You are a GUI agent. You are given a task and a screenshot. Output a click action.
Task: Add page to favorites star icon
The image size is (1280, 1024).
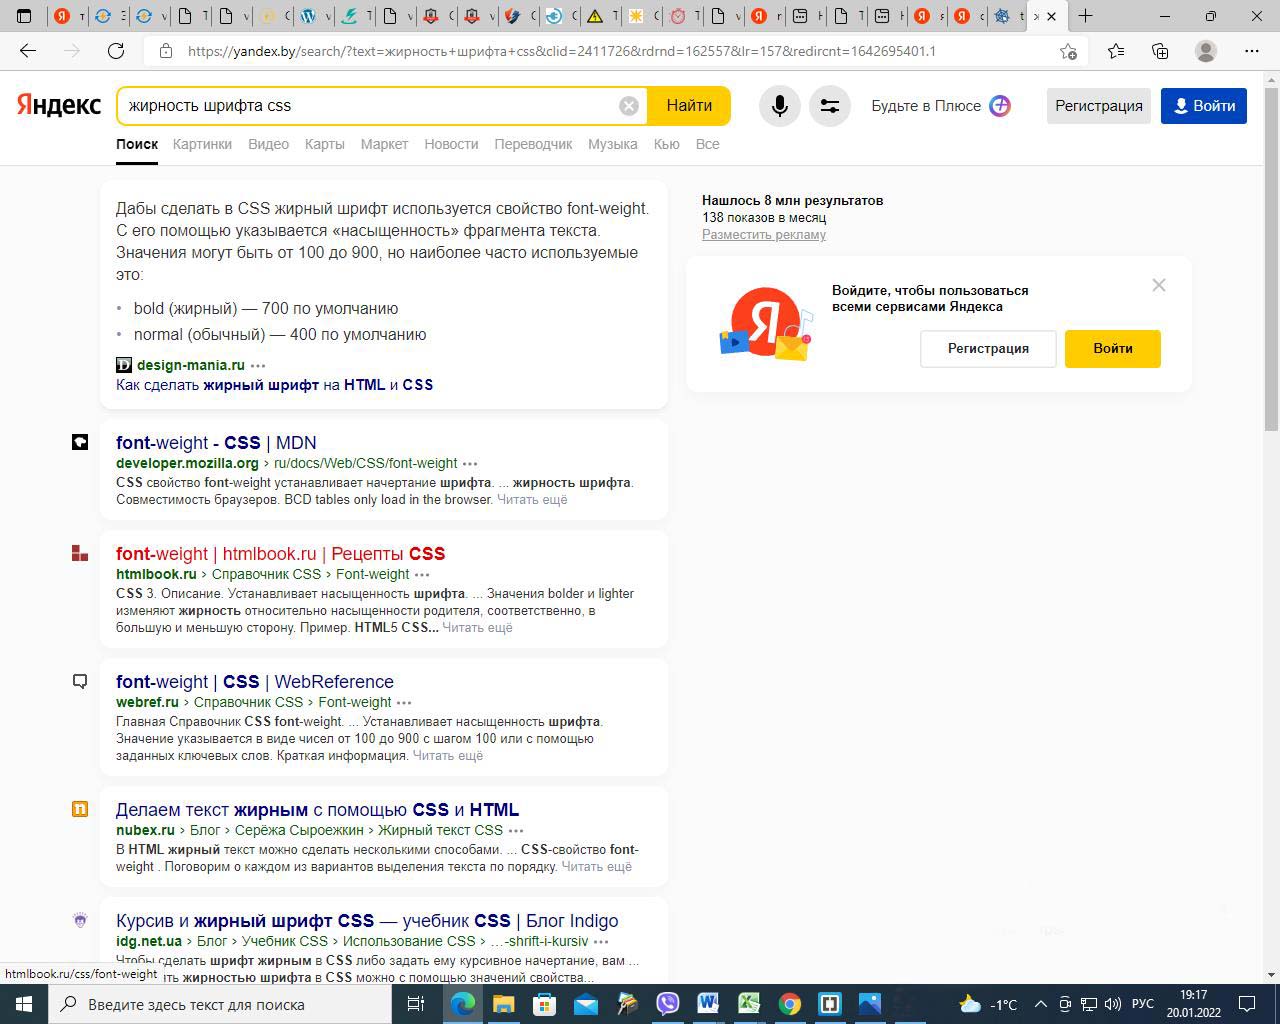(1068, 51)
